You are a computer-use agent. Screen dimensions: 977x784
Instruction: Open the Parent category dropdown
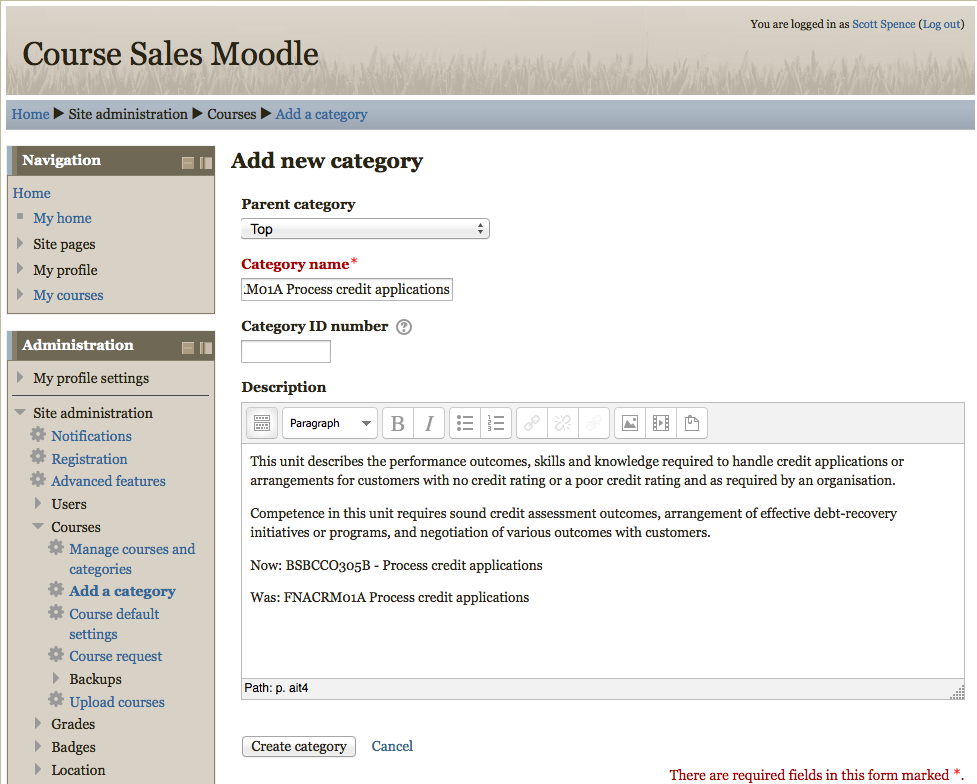365,229
